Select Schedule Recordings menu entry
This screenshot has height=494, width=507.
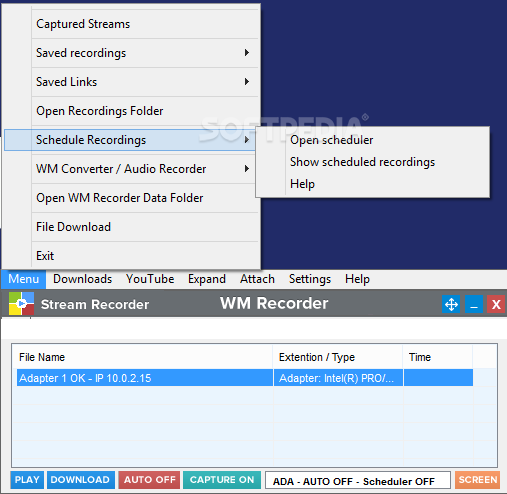coord(130,140)
